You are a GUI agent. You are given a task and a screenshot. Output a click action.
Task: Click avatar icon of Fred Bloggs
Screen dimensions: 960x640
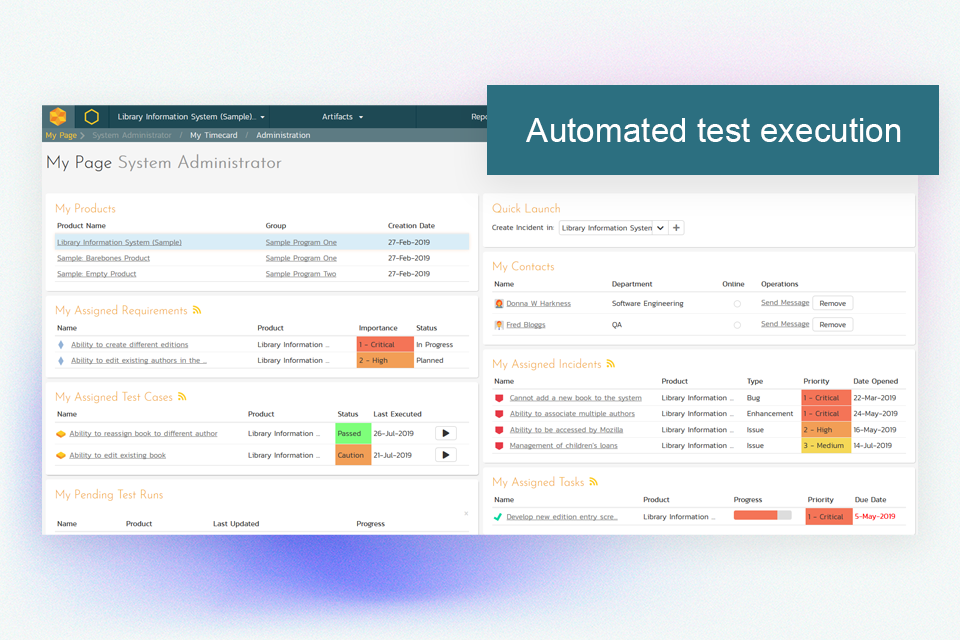499,325
